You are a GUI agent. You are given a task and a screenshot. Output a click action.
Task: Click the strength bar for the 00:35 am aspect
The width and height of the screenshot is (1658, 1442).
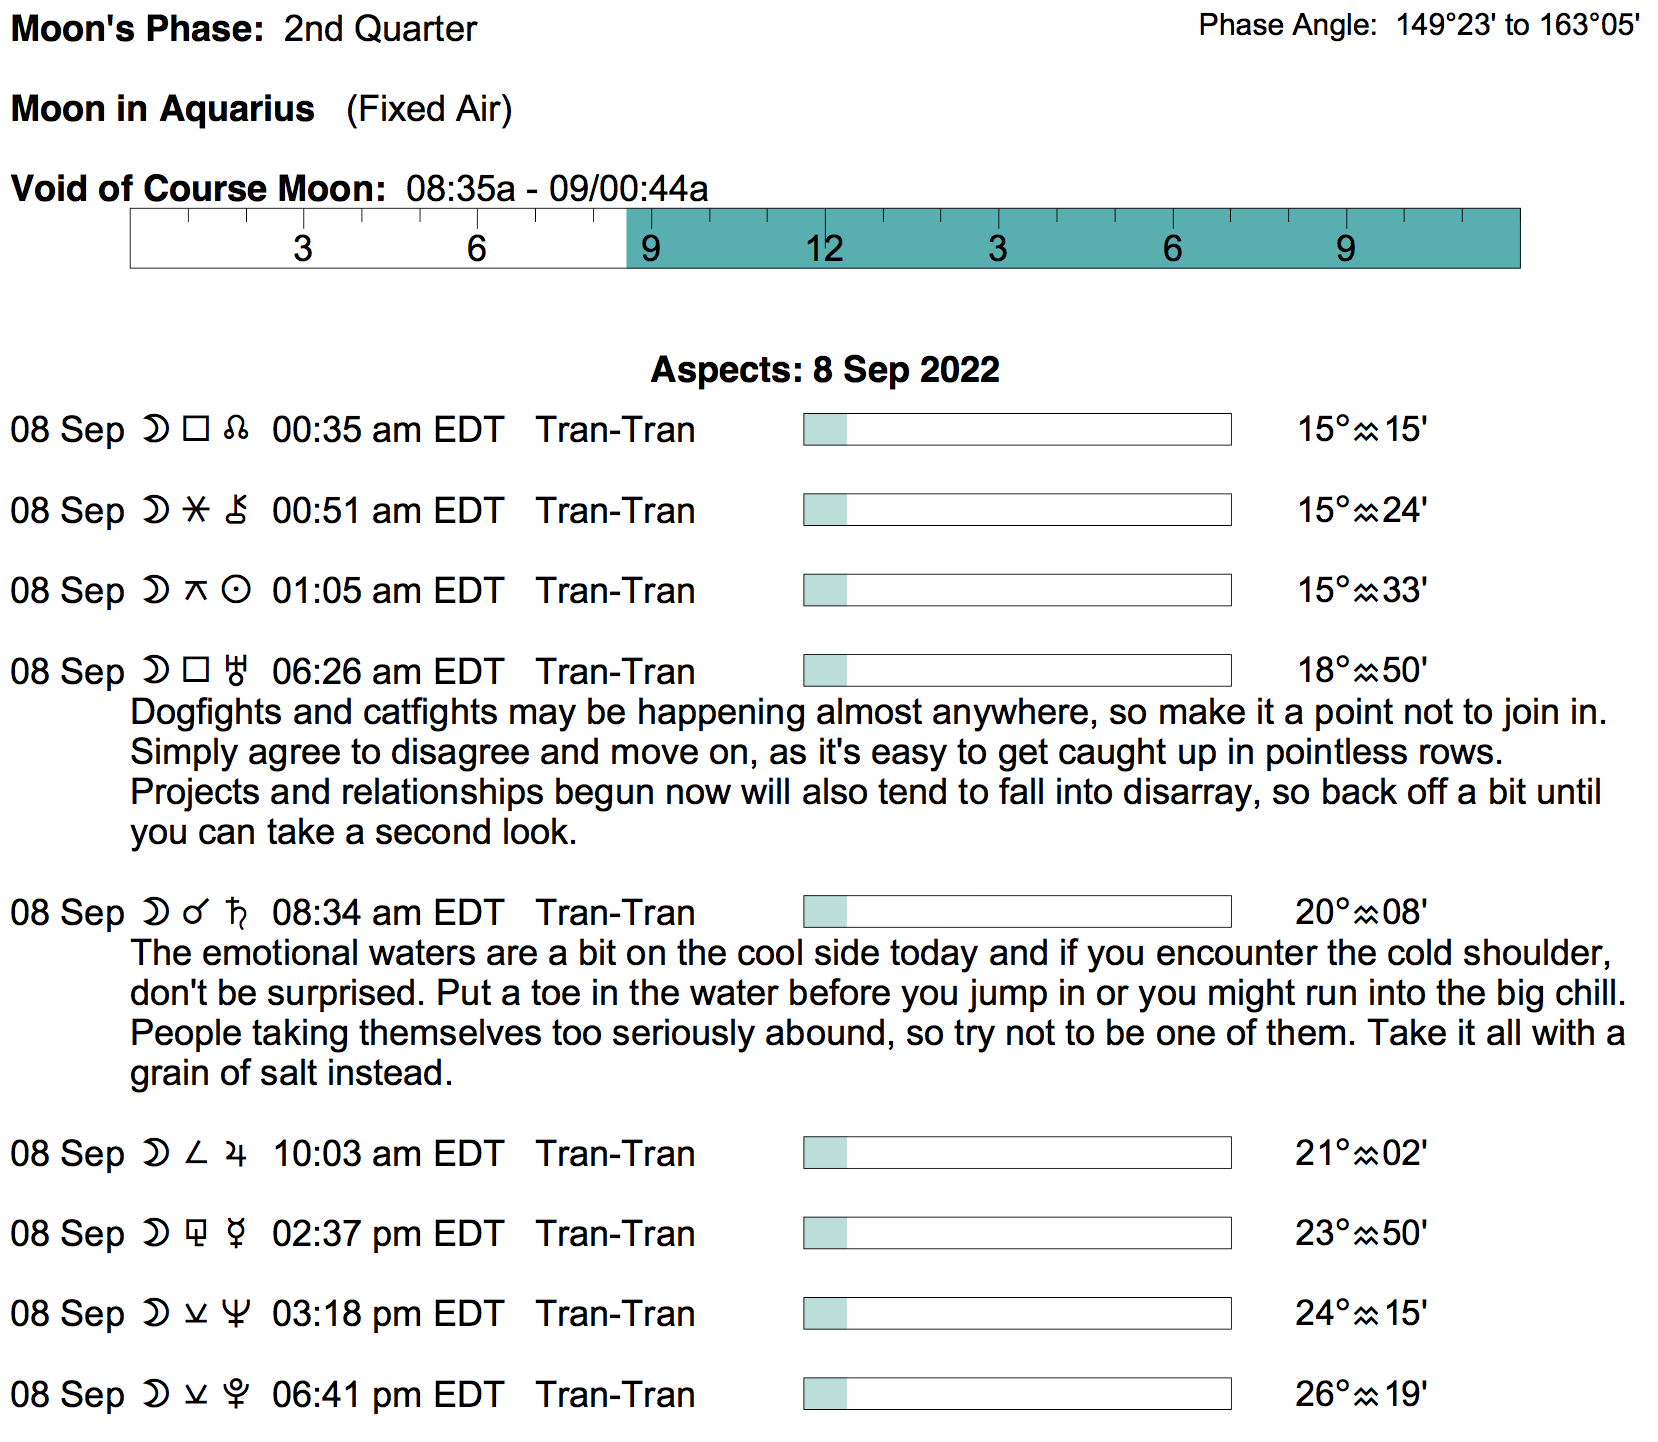pyautogui.click(x=1017, y=429)
